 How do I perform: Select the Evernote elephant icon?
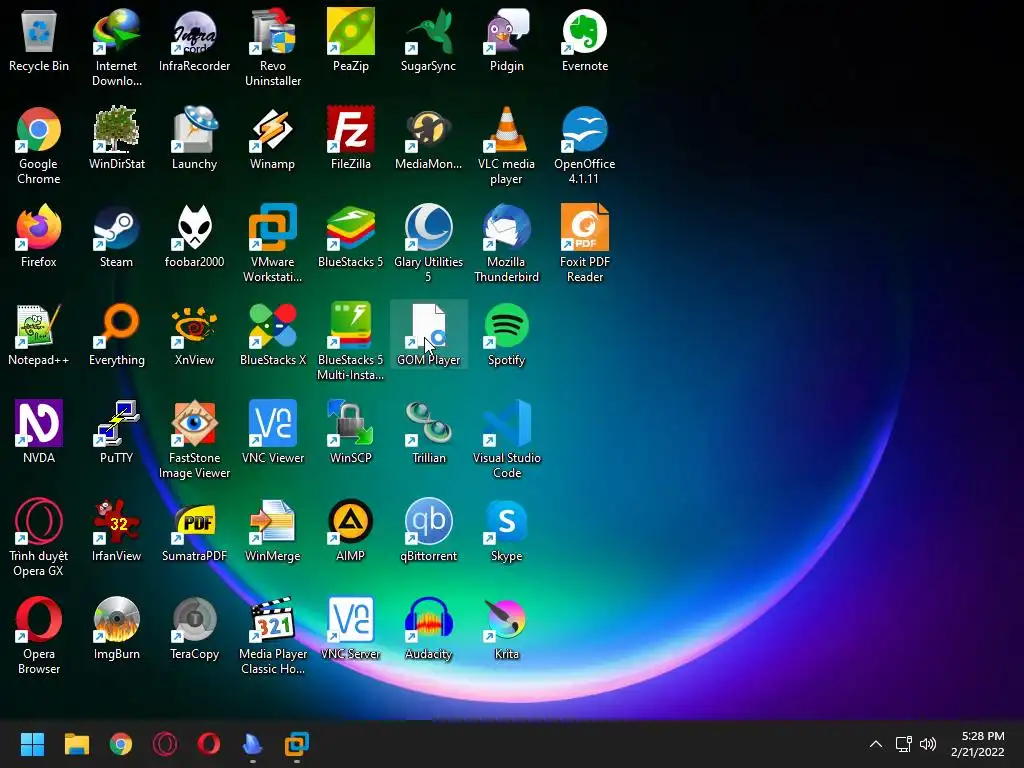click(584, 31)
